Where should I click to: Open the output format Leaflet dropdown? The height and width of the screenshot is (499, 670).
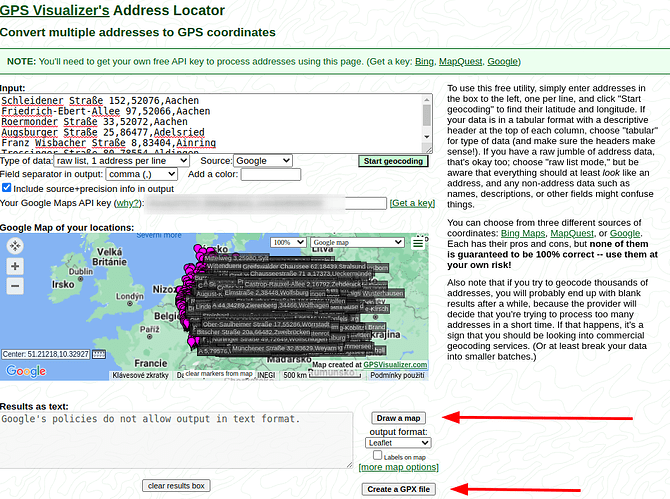398,443
